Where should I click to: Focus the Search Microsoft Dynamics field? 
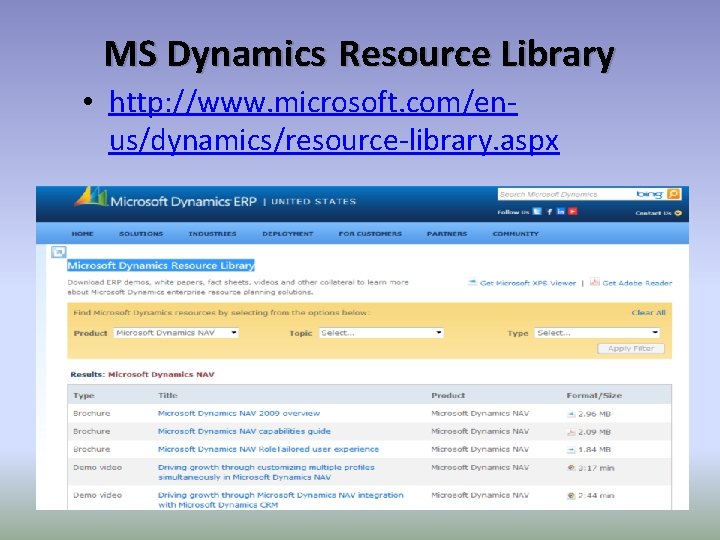click(x=565, y=194)
